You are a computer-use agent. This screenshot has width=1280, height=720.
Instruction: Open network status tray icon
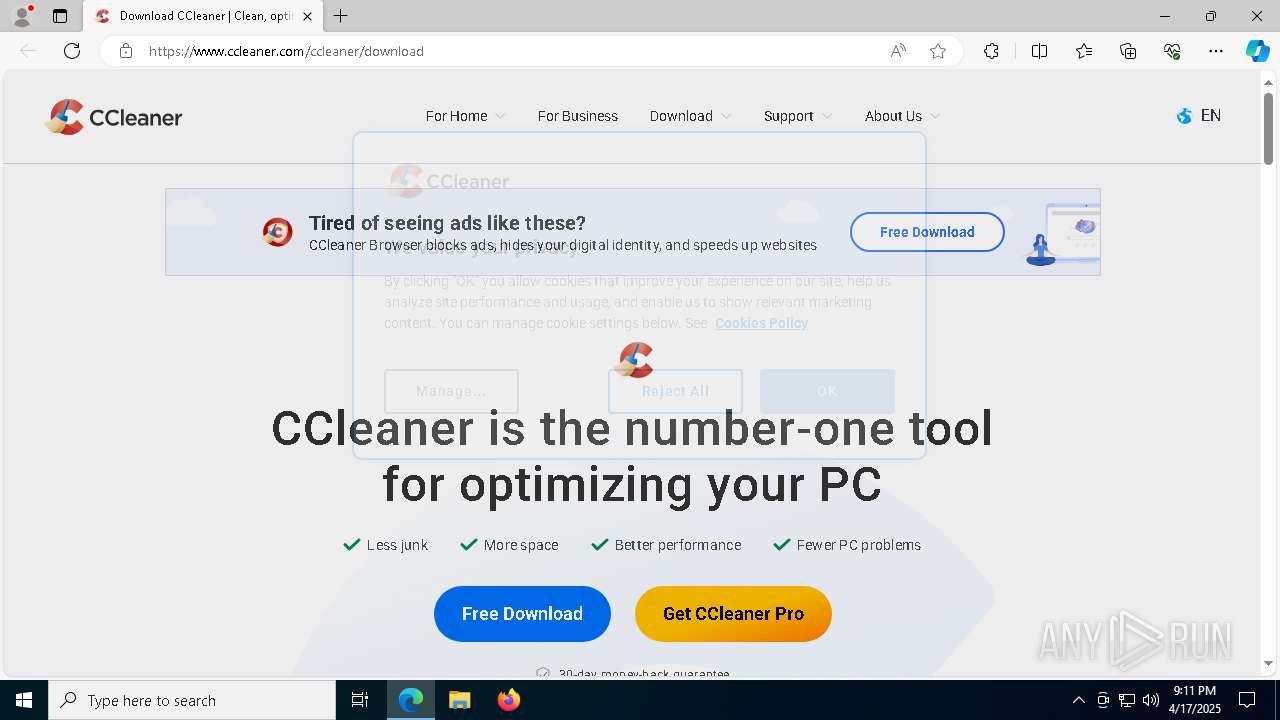pos(1127,700)
